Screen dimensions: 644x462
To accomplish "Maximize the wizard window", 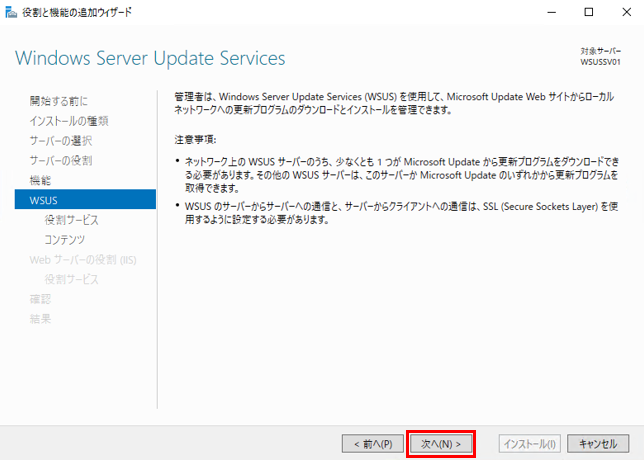I will coord(589,12).
